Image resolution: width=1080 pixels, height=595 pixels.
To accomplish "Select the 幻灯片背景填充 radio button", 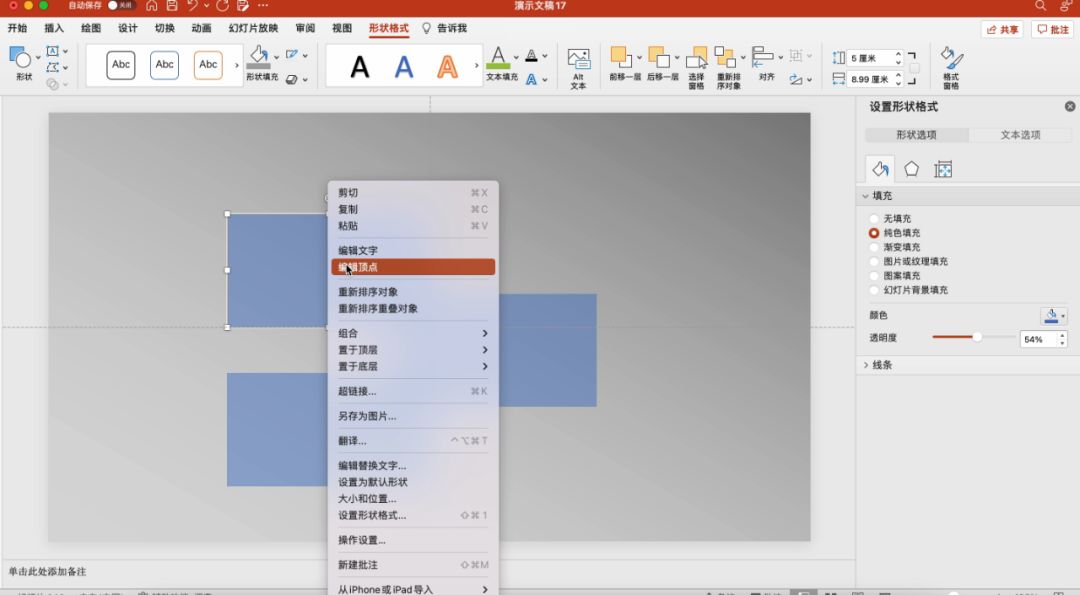I will (x=874, y=291).
